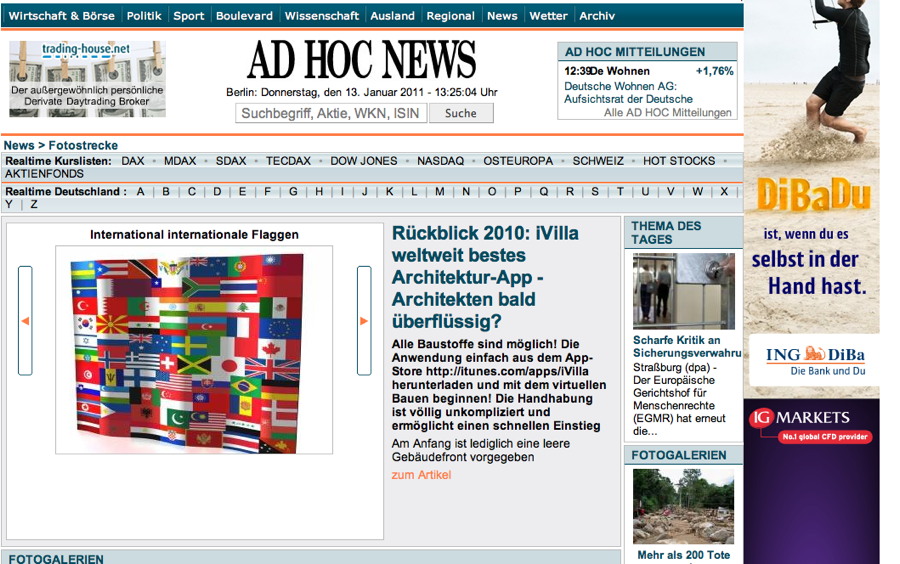This screenshot has height=564, width=900.
Task: Select Wissenschaft in the top navigation
Action: pyautogui.click(x=321, y=16)
